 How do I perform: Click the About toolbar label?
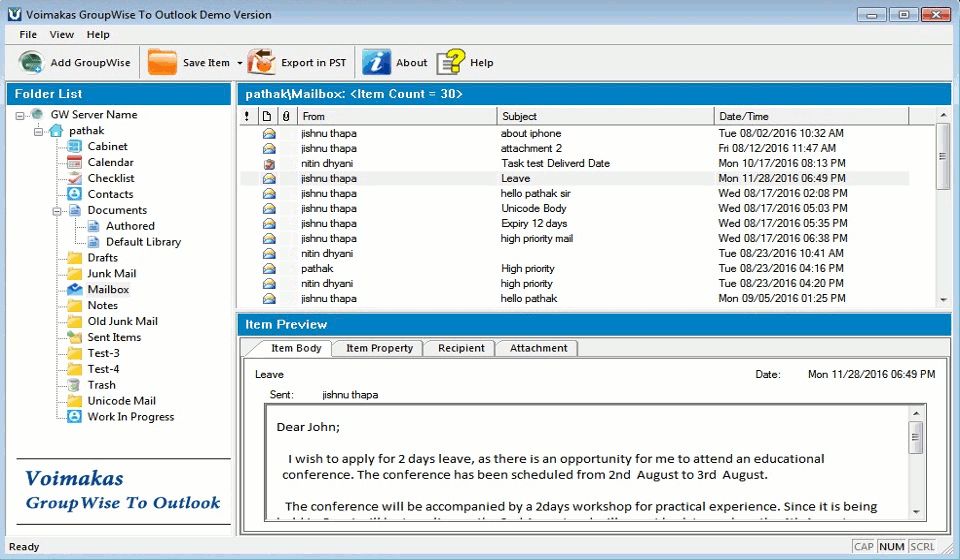point(411,62)
